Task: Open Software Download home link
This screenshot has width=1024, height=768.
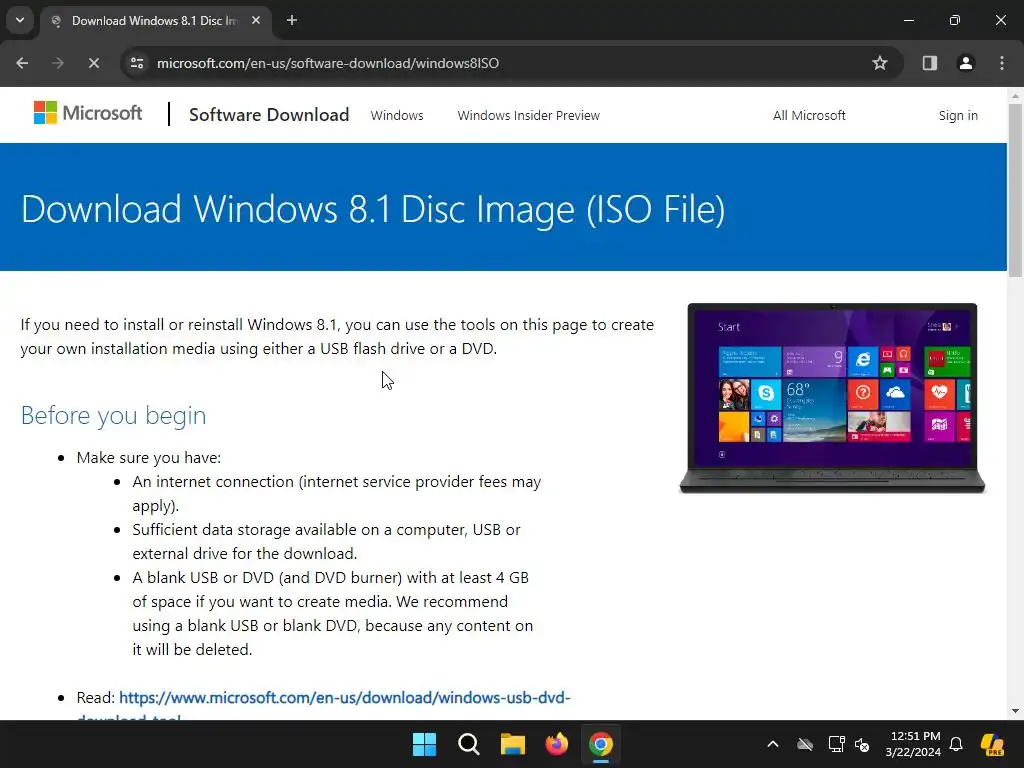Action: [x=269, y=115]
